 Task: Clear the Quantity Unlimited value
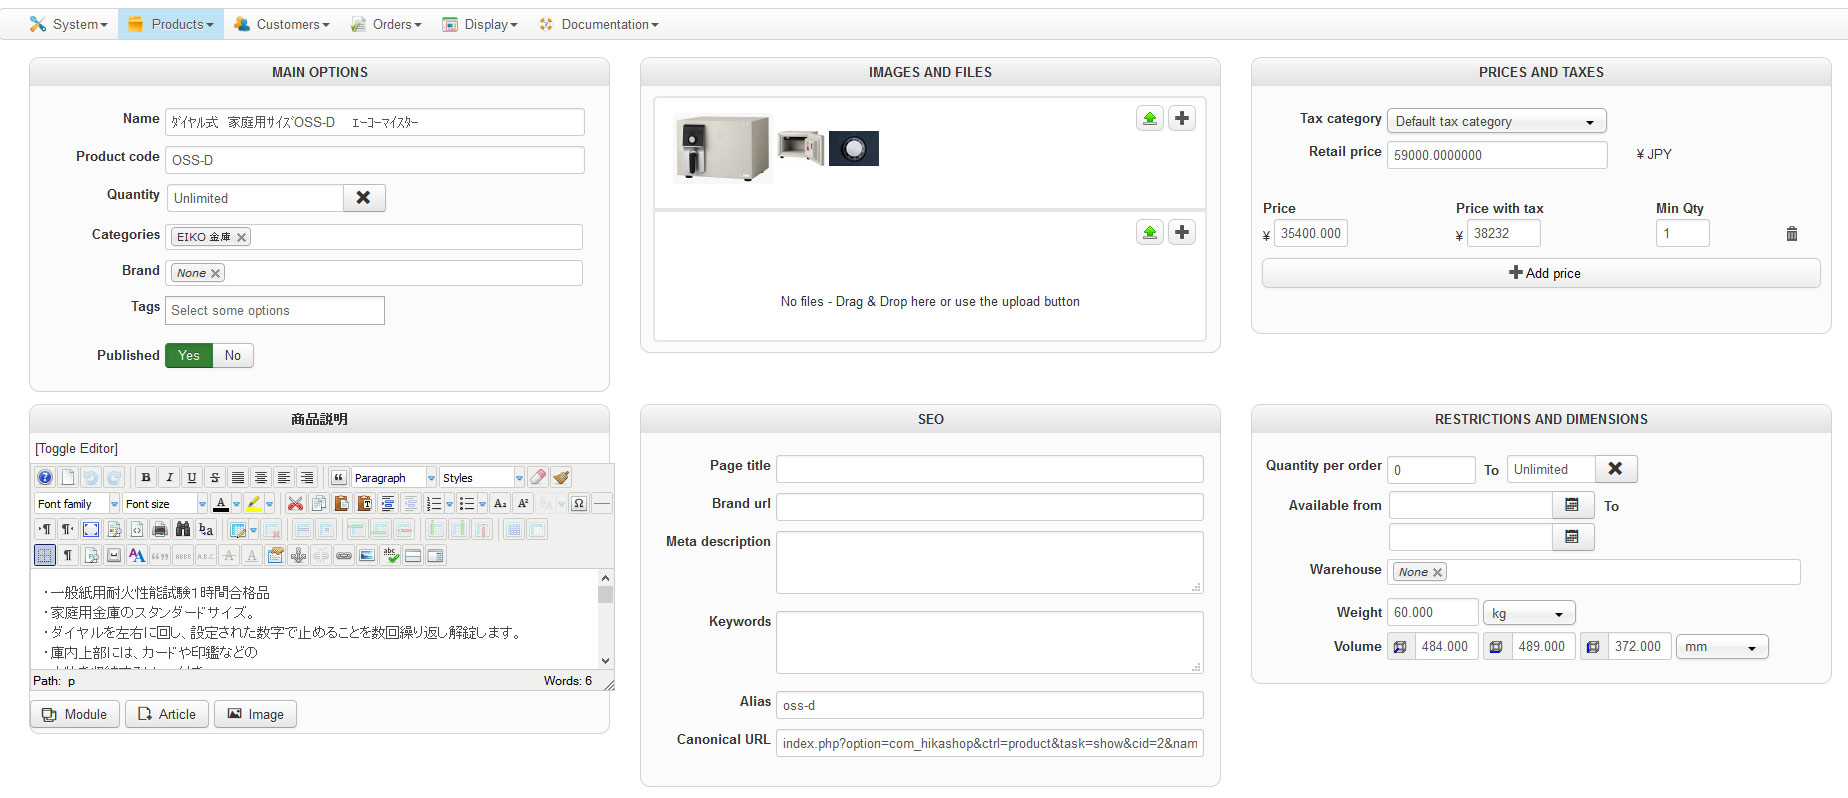click(364, 198)
